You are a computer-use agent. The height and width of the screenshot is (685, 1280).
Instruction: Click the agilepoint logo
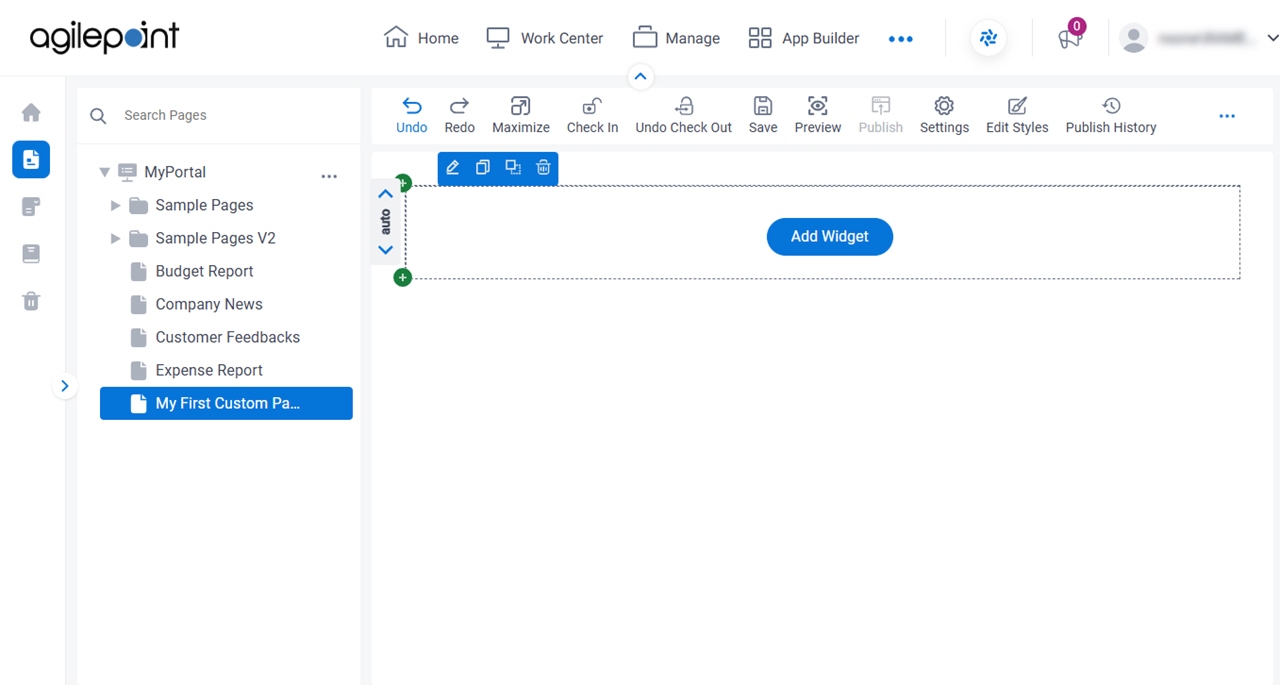(104, 38)
